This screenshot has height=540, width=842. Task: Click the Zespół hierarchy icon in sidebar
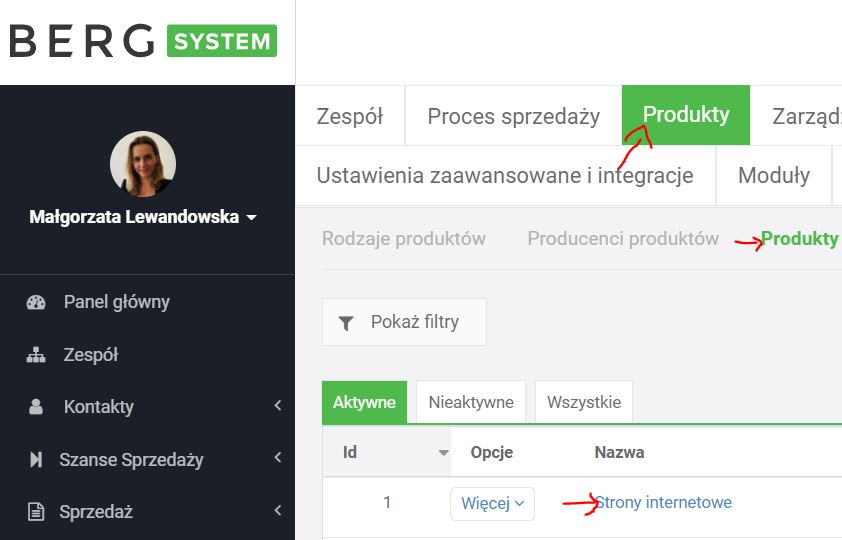pos(36,355)
